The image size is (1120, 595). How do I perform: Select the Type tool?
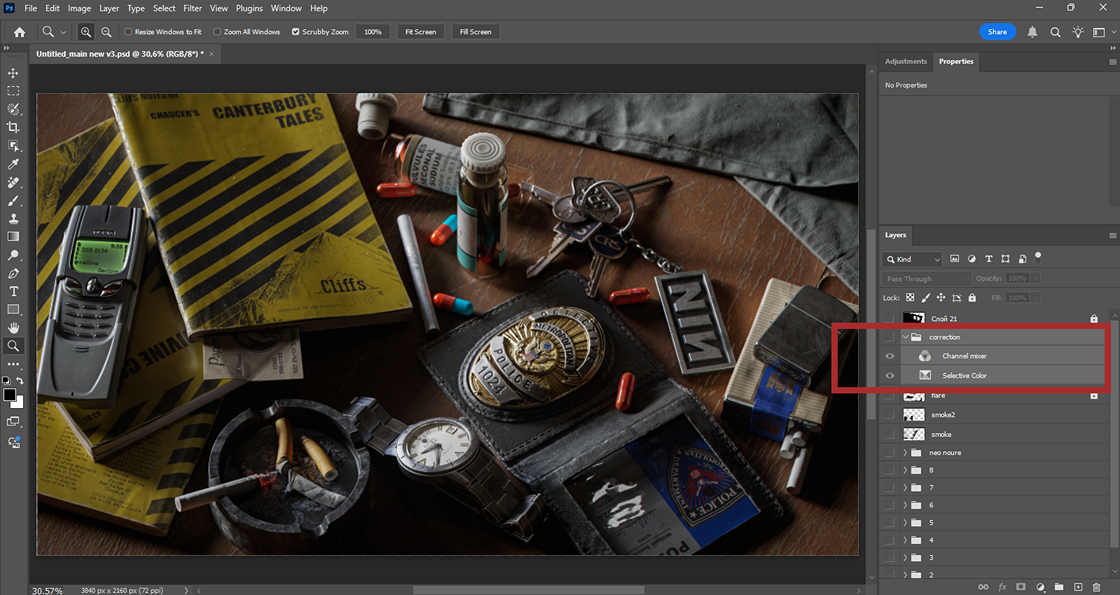[x=13, y=290]
